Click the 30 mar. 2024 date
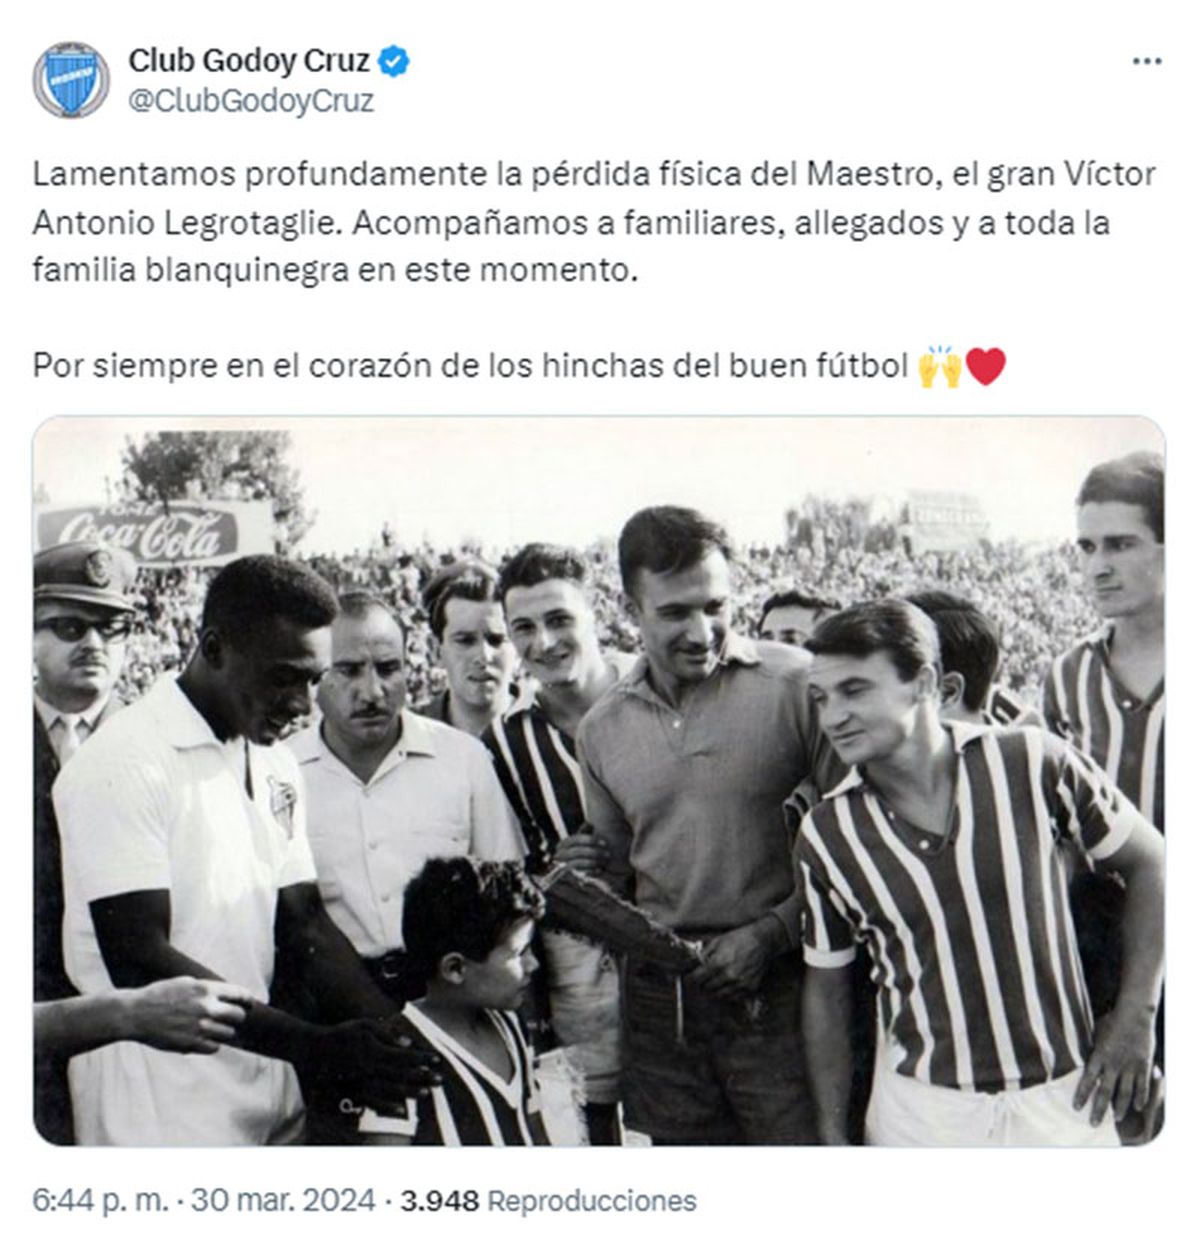Image resolution: width=1200 pixels, height=1242 pixels. [x=283, y=1200]
